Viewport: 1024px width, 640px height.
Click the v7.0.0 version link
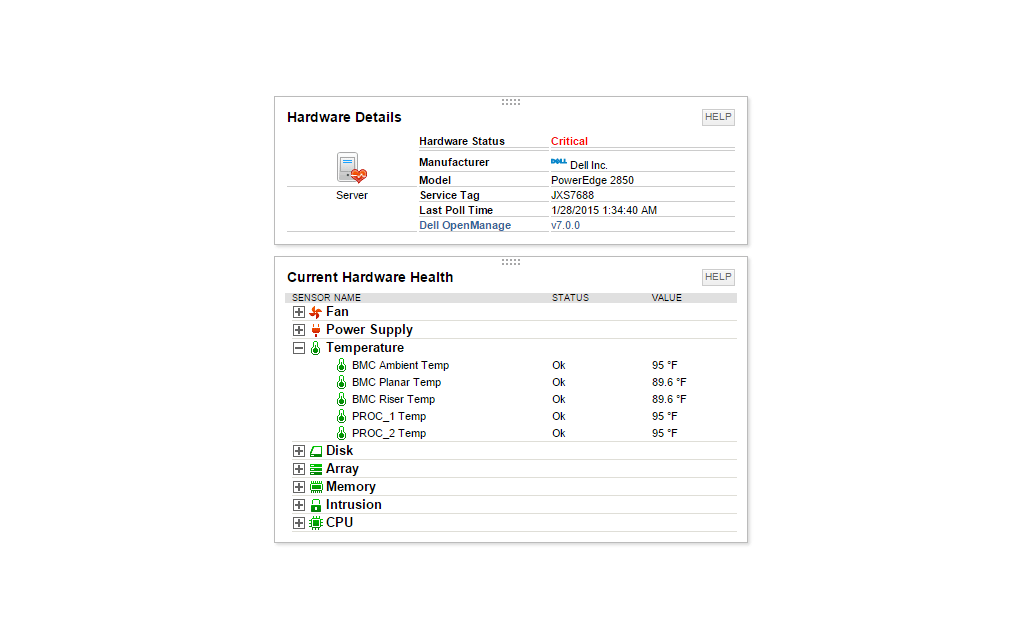point(566,225)
